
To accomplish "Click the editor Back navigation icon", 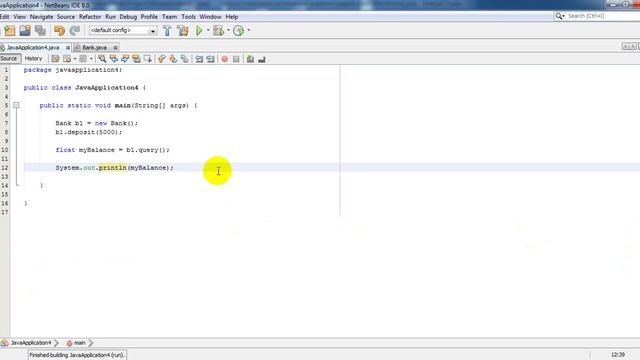I will tap(67, 59).
